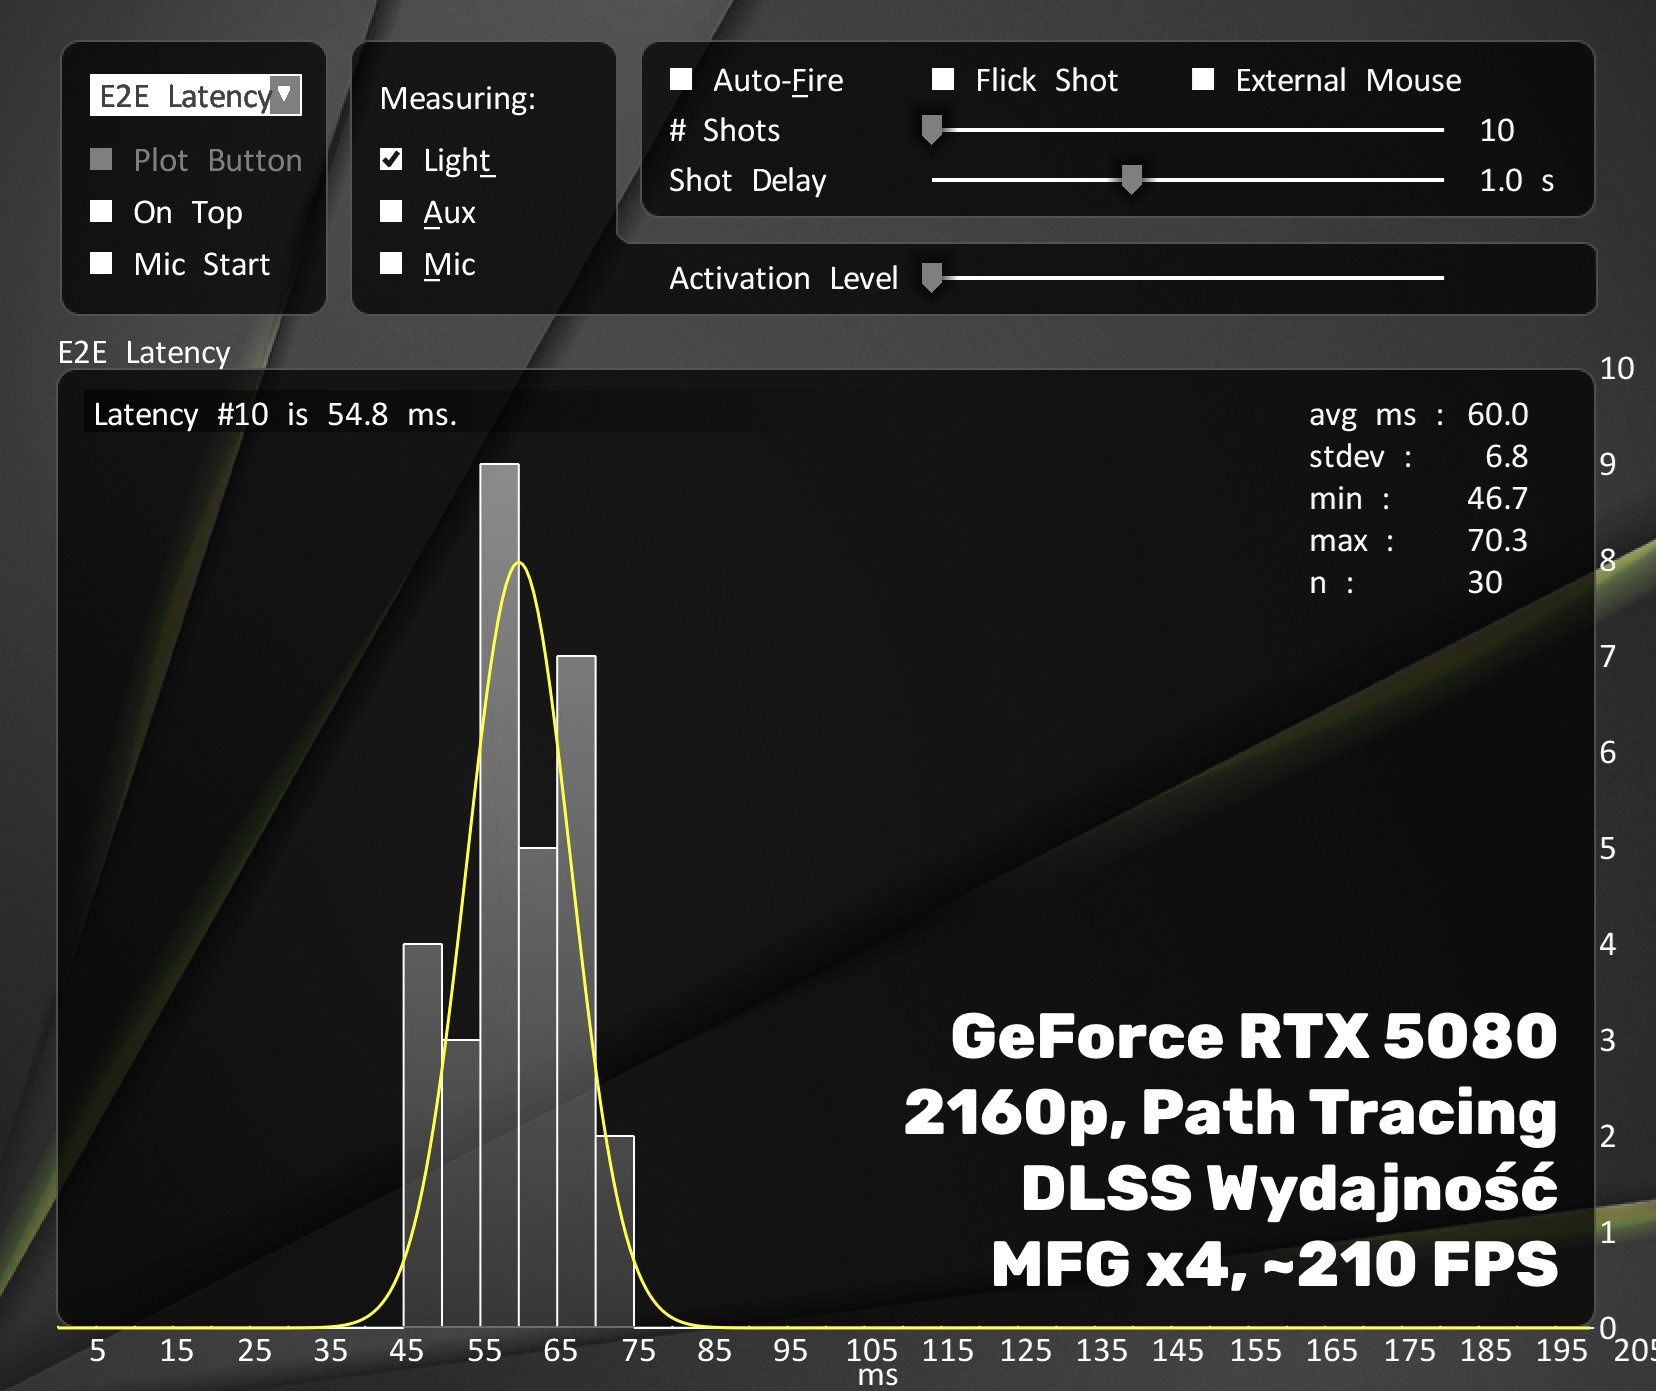Click the tallest histogram bar at 55 ms

(499, 896)
